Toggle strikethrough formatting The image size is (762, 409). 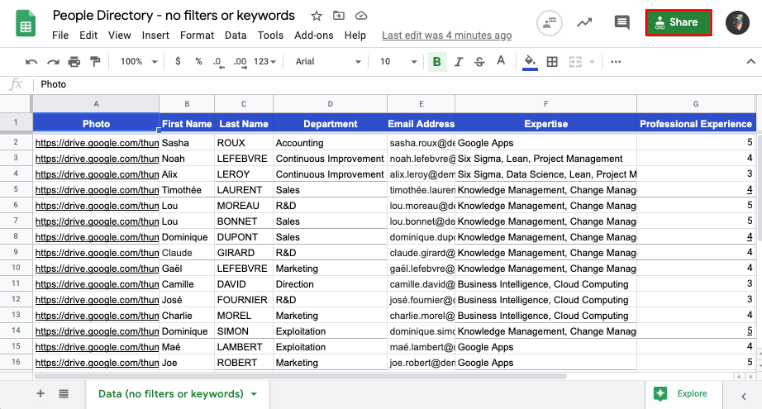tap(479, 62)
